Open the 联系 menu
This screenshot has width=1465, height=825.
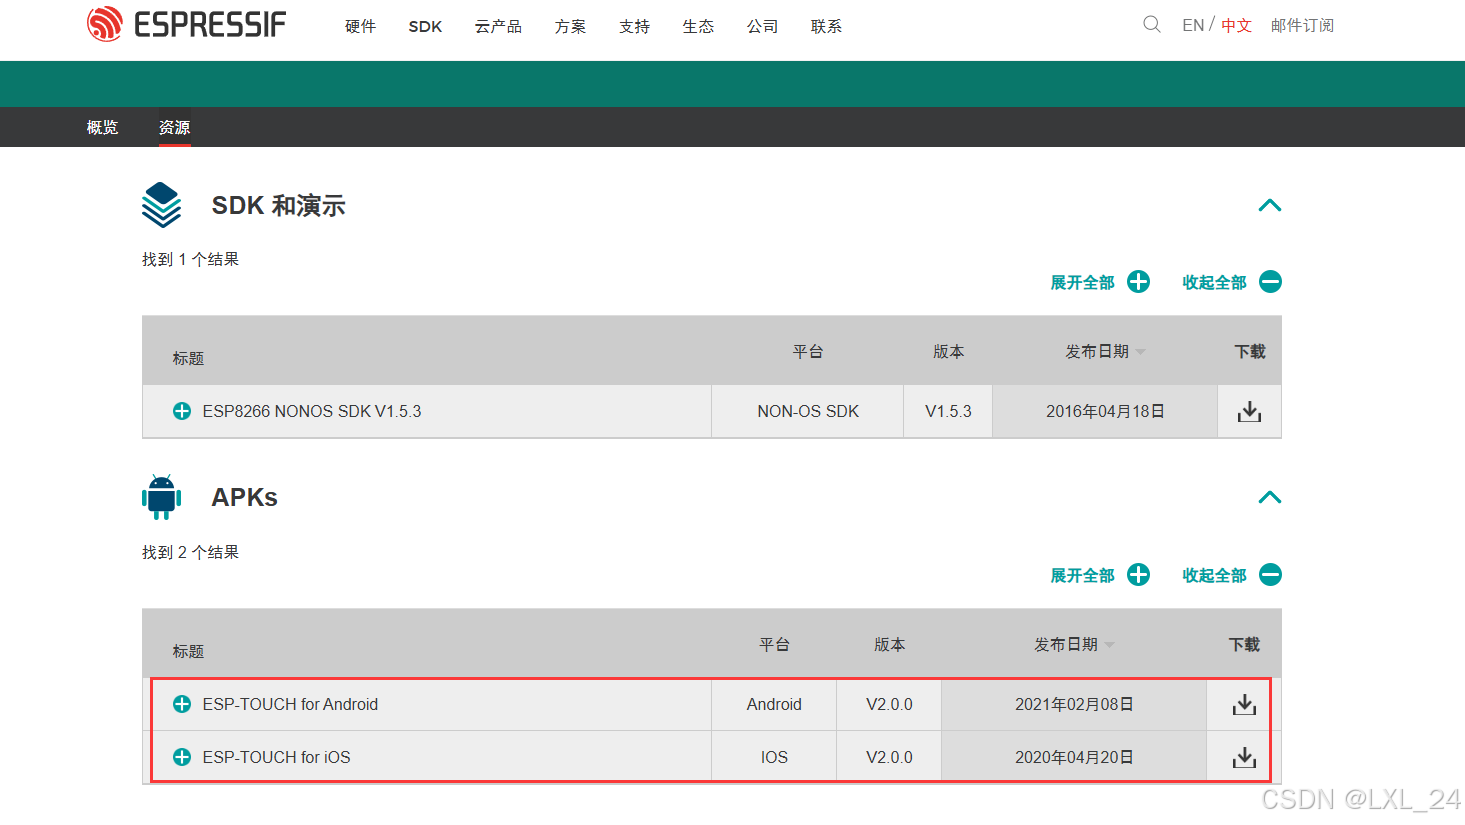click(x=826, y=27)
